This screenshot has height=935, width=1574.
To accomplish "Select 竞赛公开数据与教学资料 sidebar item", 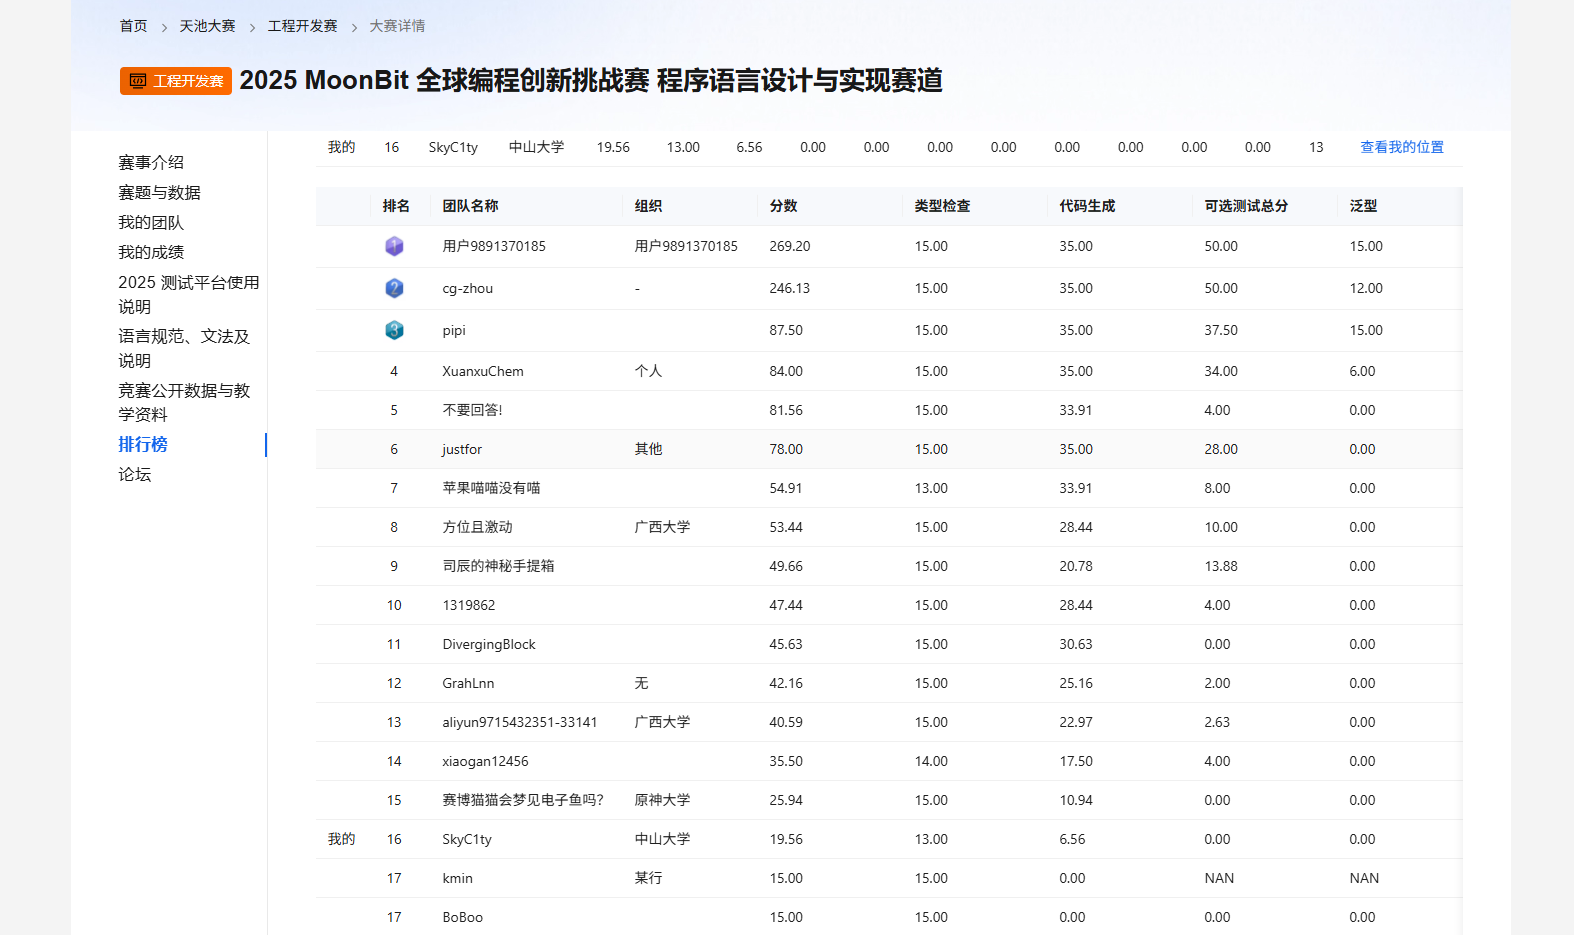I will [184, 402].
